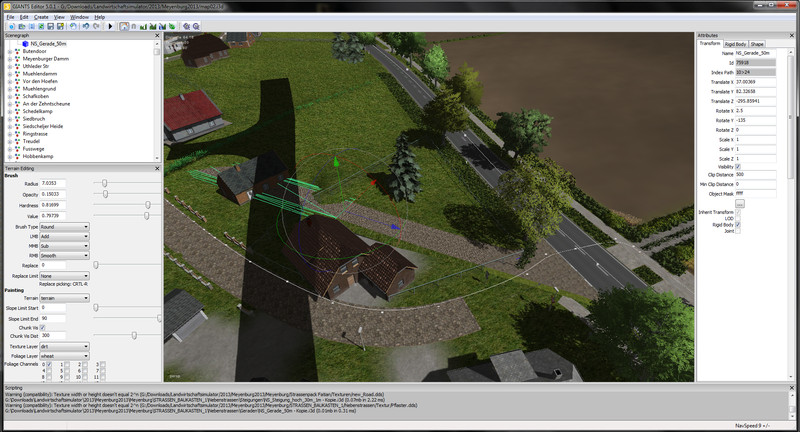This screenshot has height=432, width=800.
Task: Click the second purple gear toolbar icon
Action: click(196, 26)
